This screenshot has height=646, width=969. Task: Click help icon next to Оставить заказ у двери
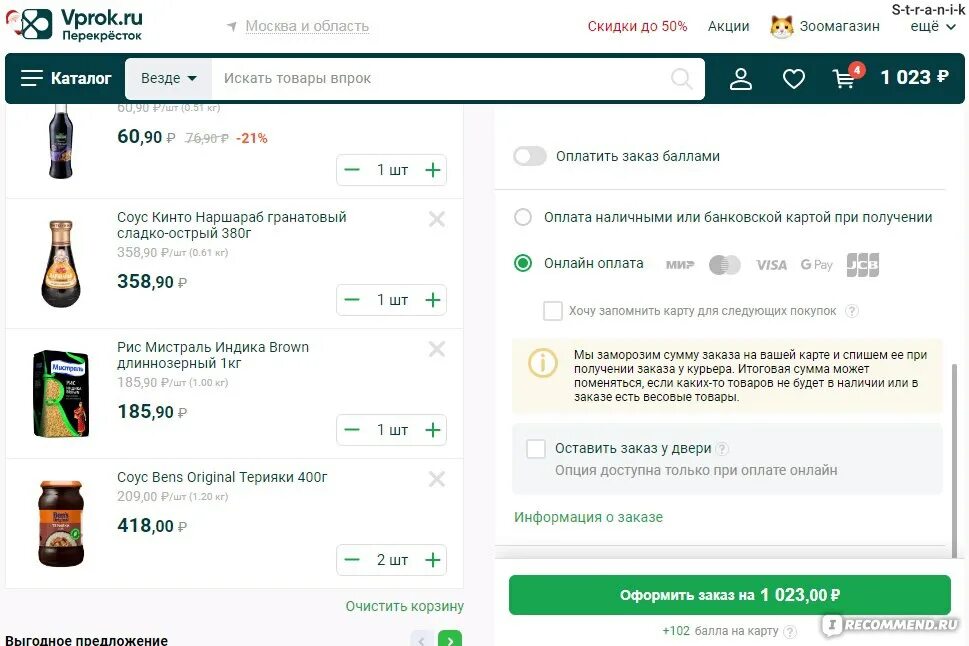coord(722,449)
